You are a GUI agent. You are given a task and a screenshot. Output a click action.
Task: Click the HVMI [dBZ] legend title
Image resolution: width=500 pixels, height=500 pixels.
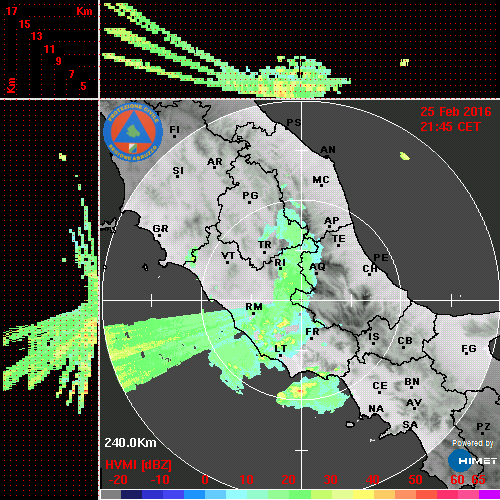pyautogui.click(x=138, y=465)
